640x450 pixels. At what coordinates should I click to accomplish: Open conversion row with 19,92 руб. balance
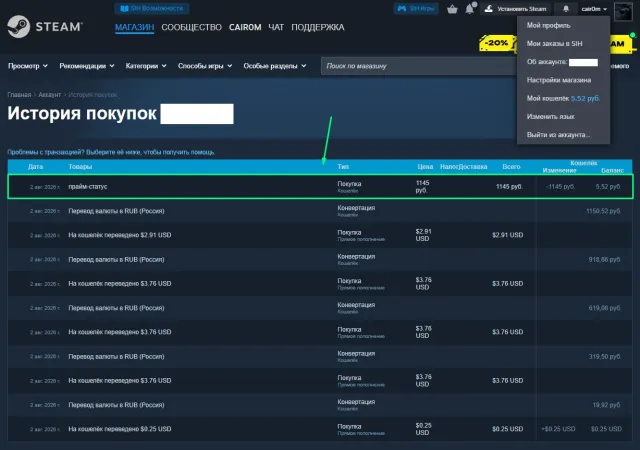320,405
